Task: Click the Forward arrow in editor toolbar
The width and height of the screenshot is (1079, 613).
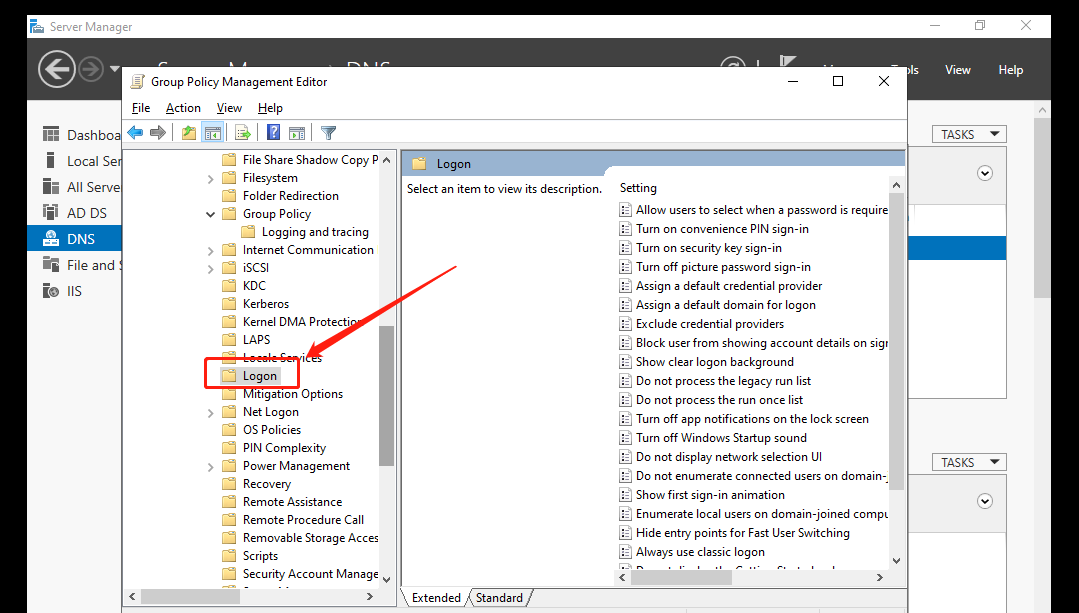Action: (x=158, y=133)
